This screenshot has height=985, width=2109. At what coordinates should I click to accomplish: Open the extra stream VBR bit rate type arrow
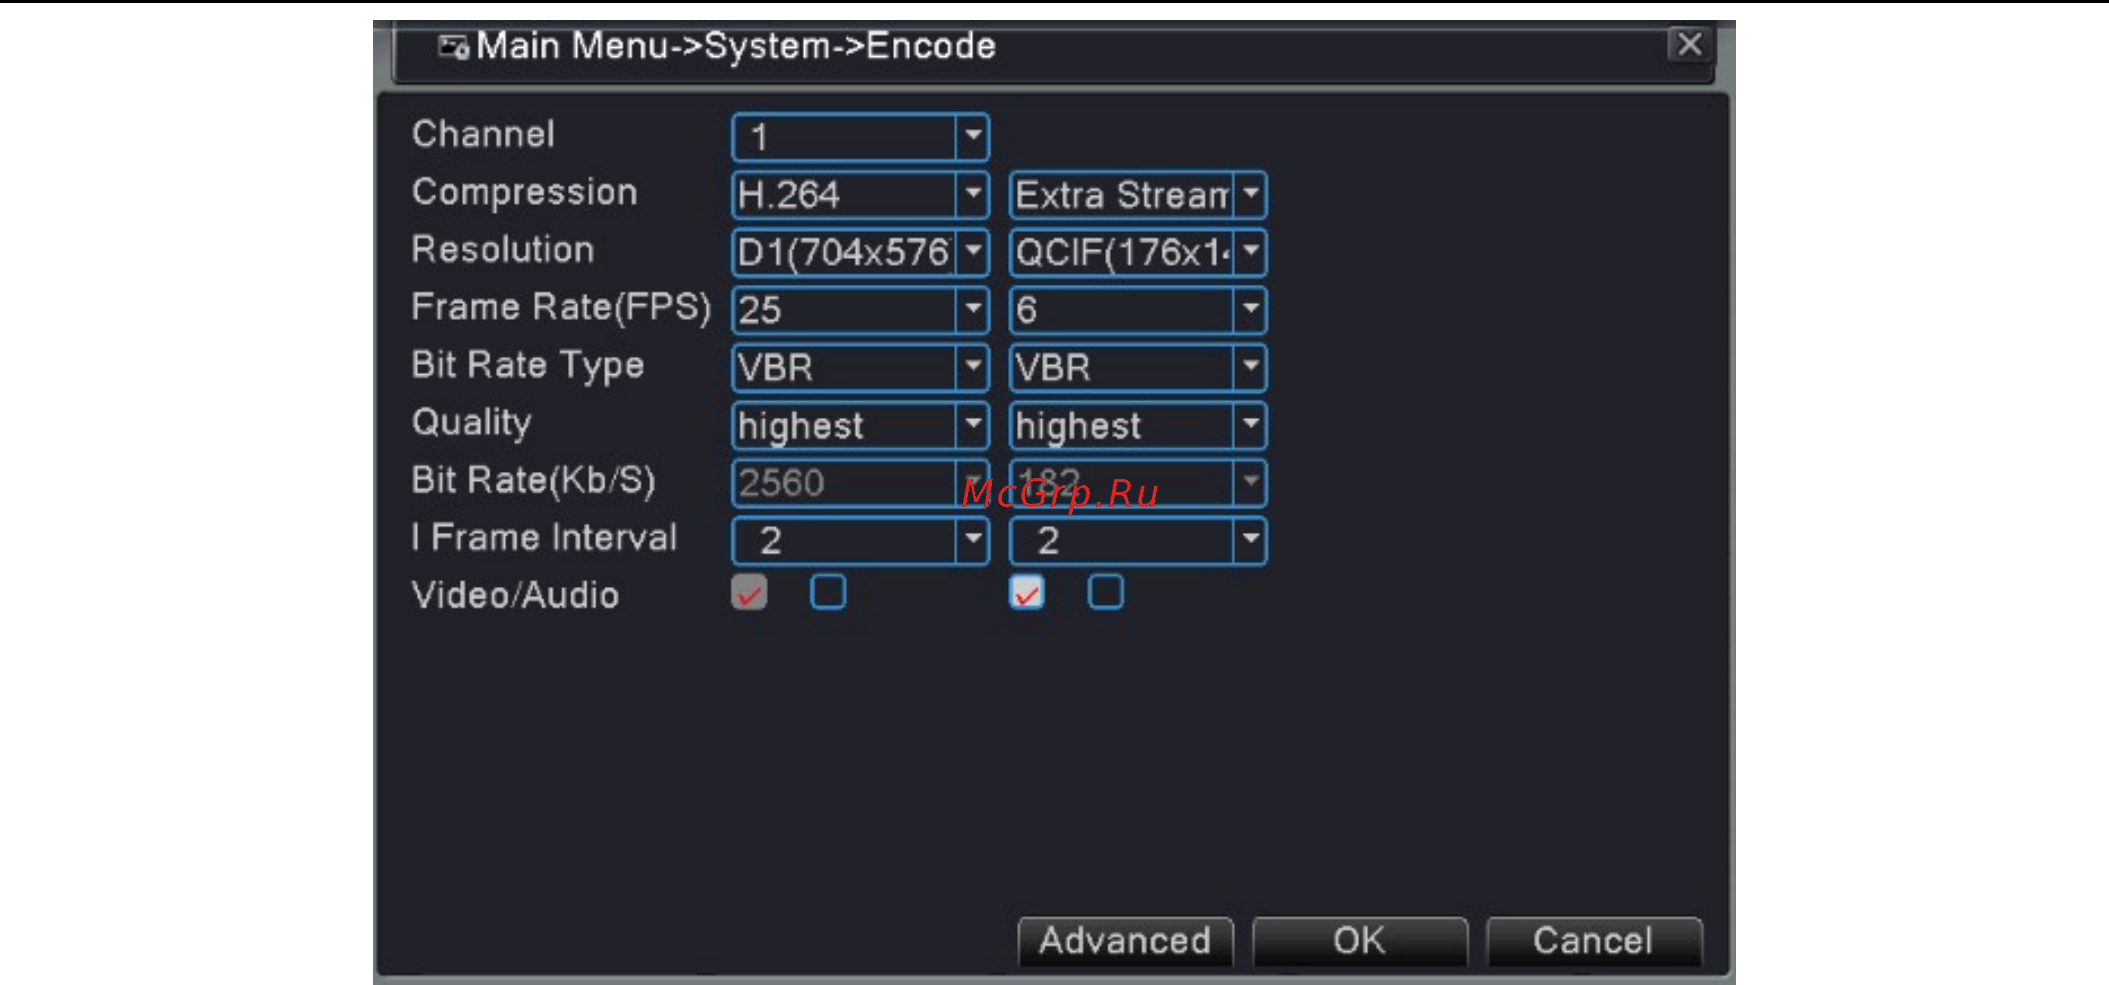[1250, 367]
